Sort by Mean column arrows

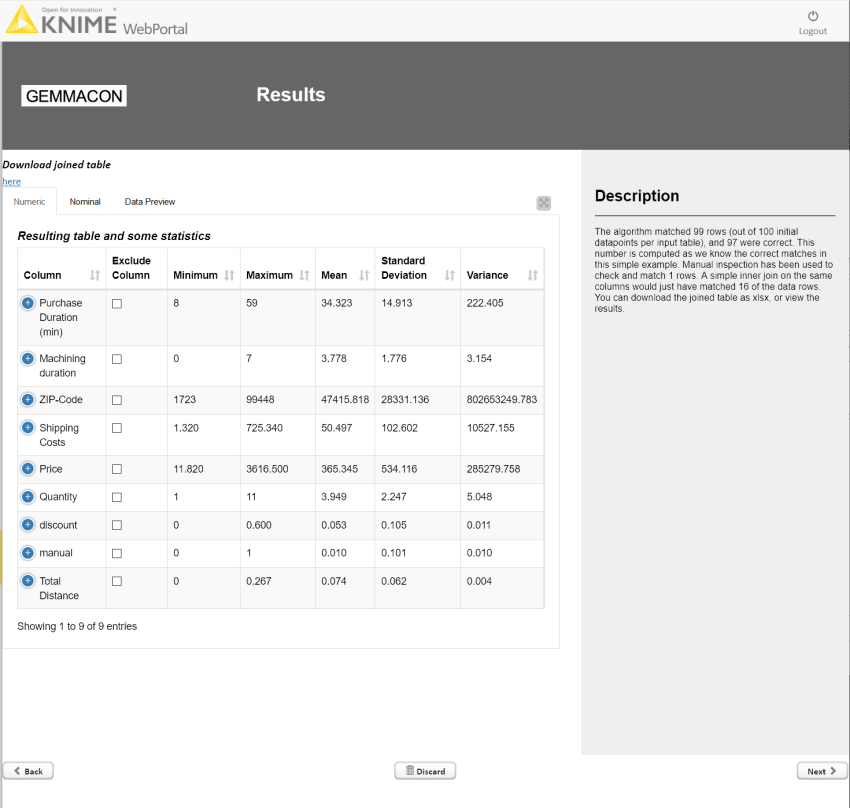click(x=364, y=275)
